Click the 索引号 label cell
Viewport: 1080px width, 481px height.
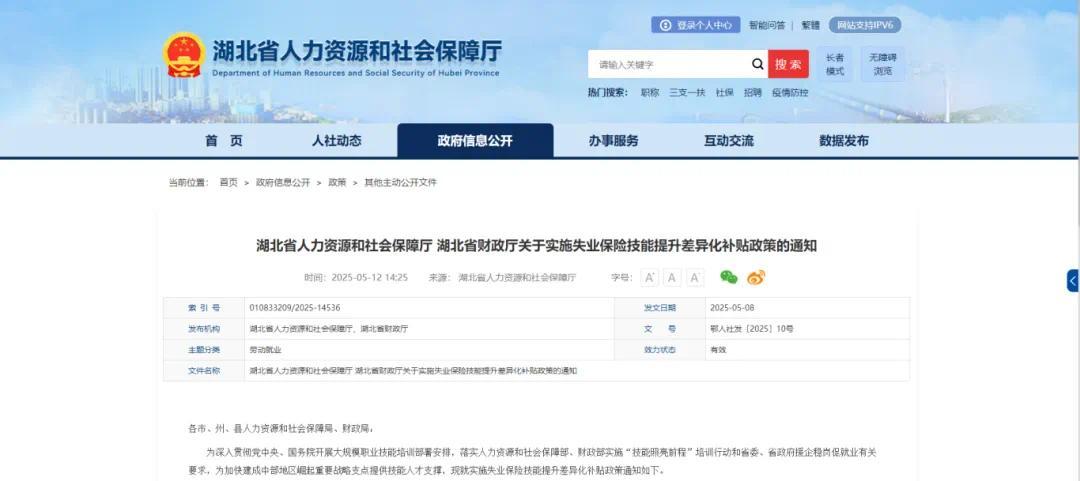pos(204,308)
